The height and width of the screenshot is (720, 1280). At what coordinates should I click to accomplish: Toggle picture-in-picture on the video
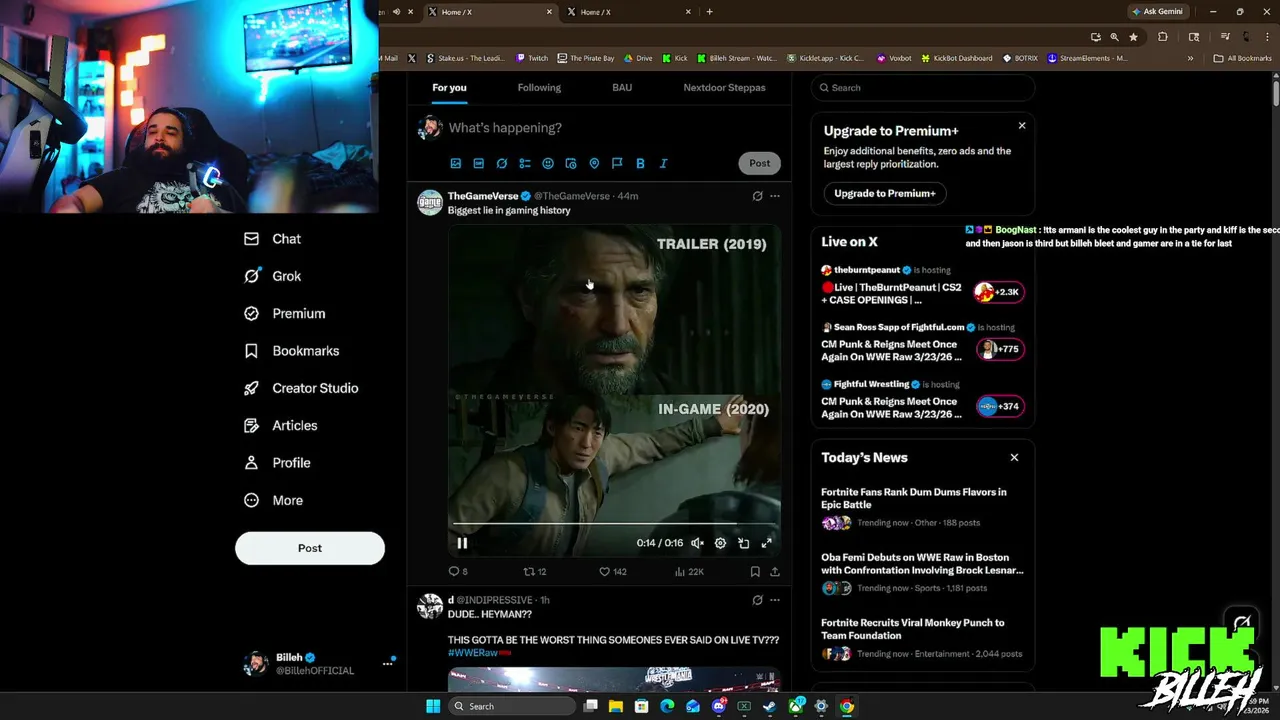pos(743,543)
